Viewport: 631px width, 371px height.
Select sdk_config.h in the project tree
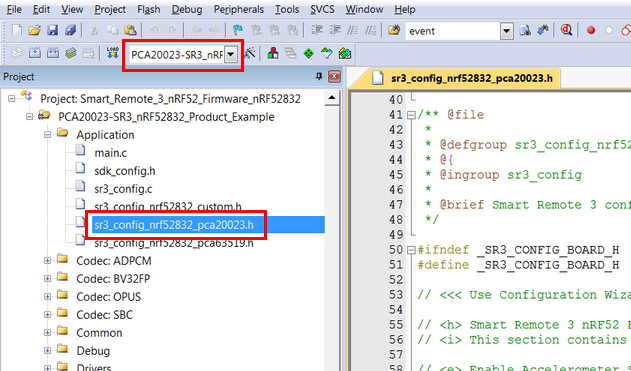pyautogui.click(x=125, y=171)
